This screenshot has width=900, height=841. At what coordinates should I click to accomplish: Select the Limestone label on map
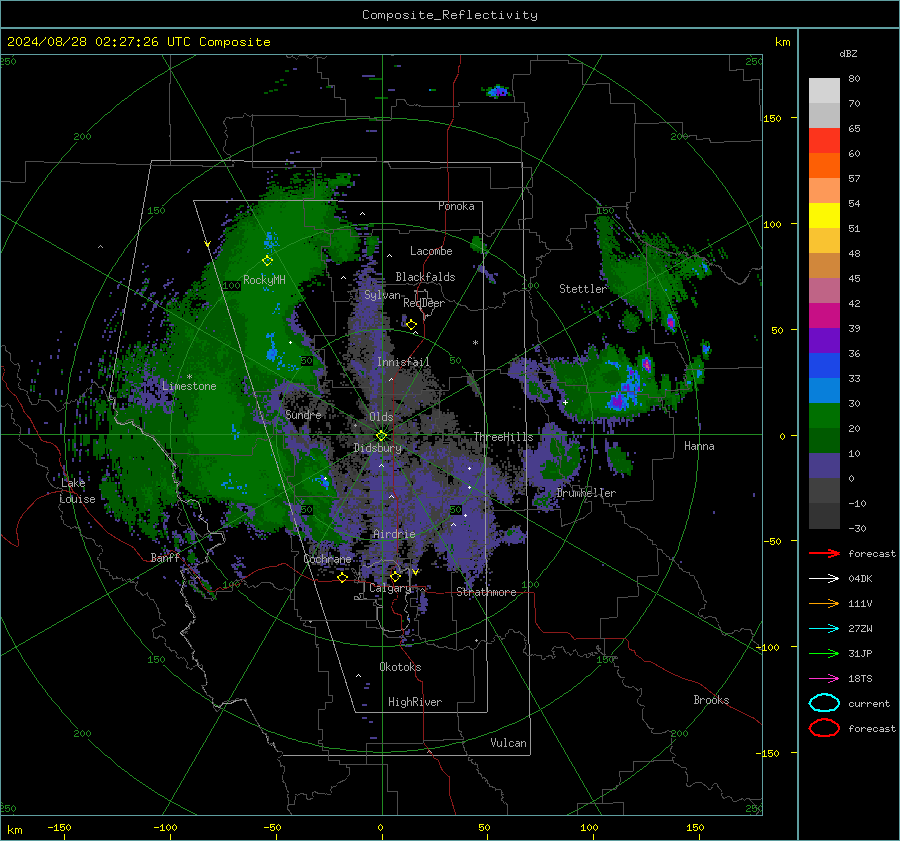click(x=189, y=386)
